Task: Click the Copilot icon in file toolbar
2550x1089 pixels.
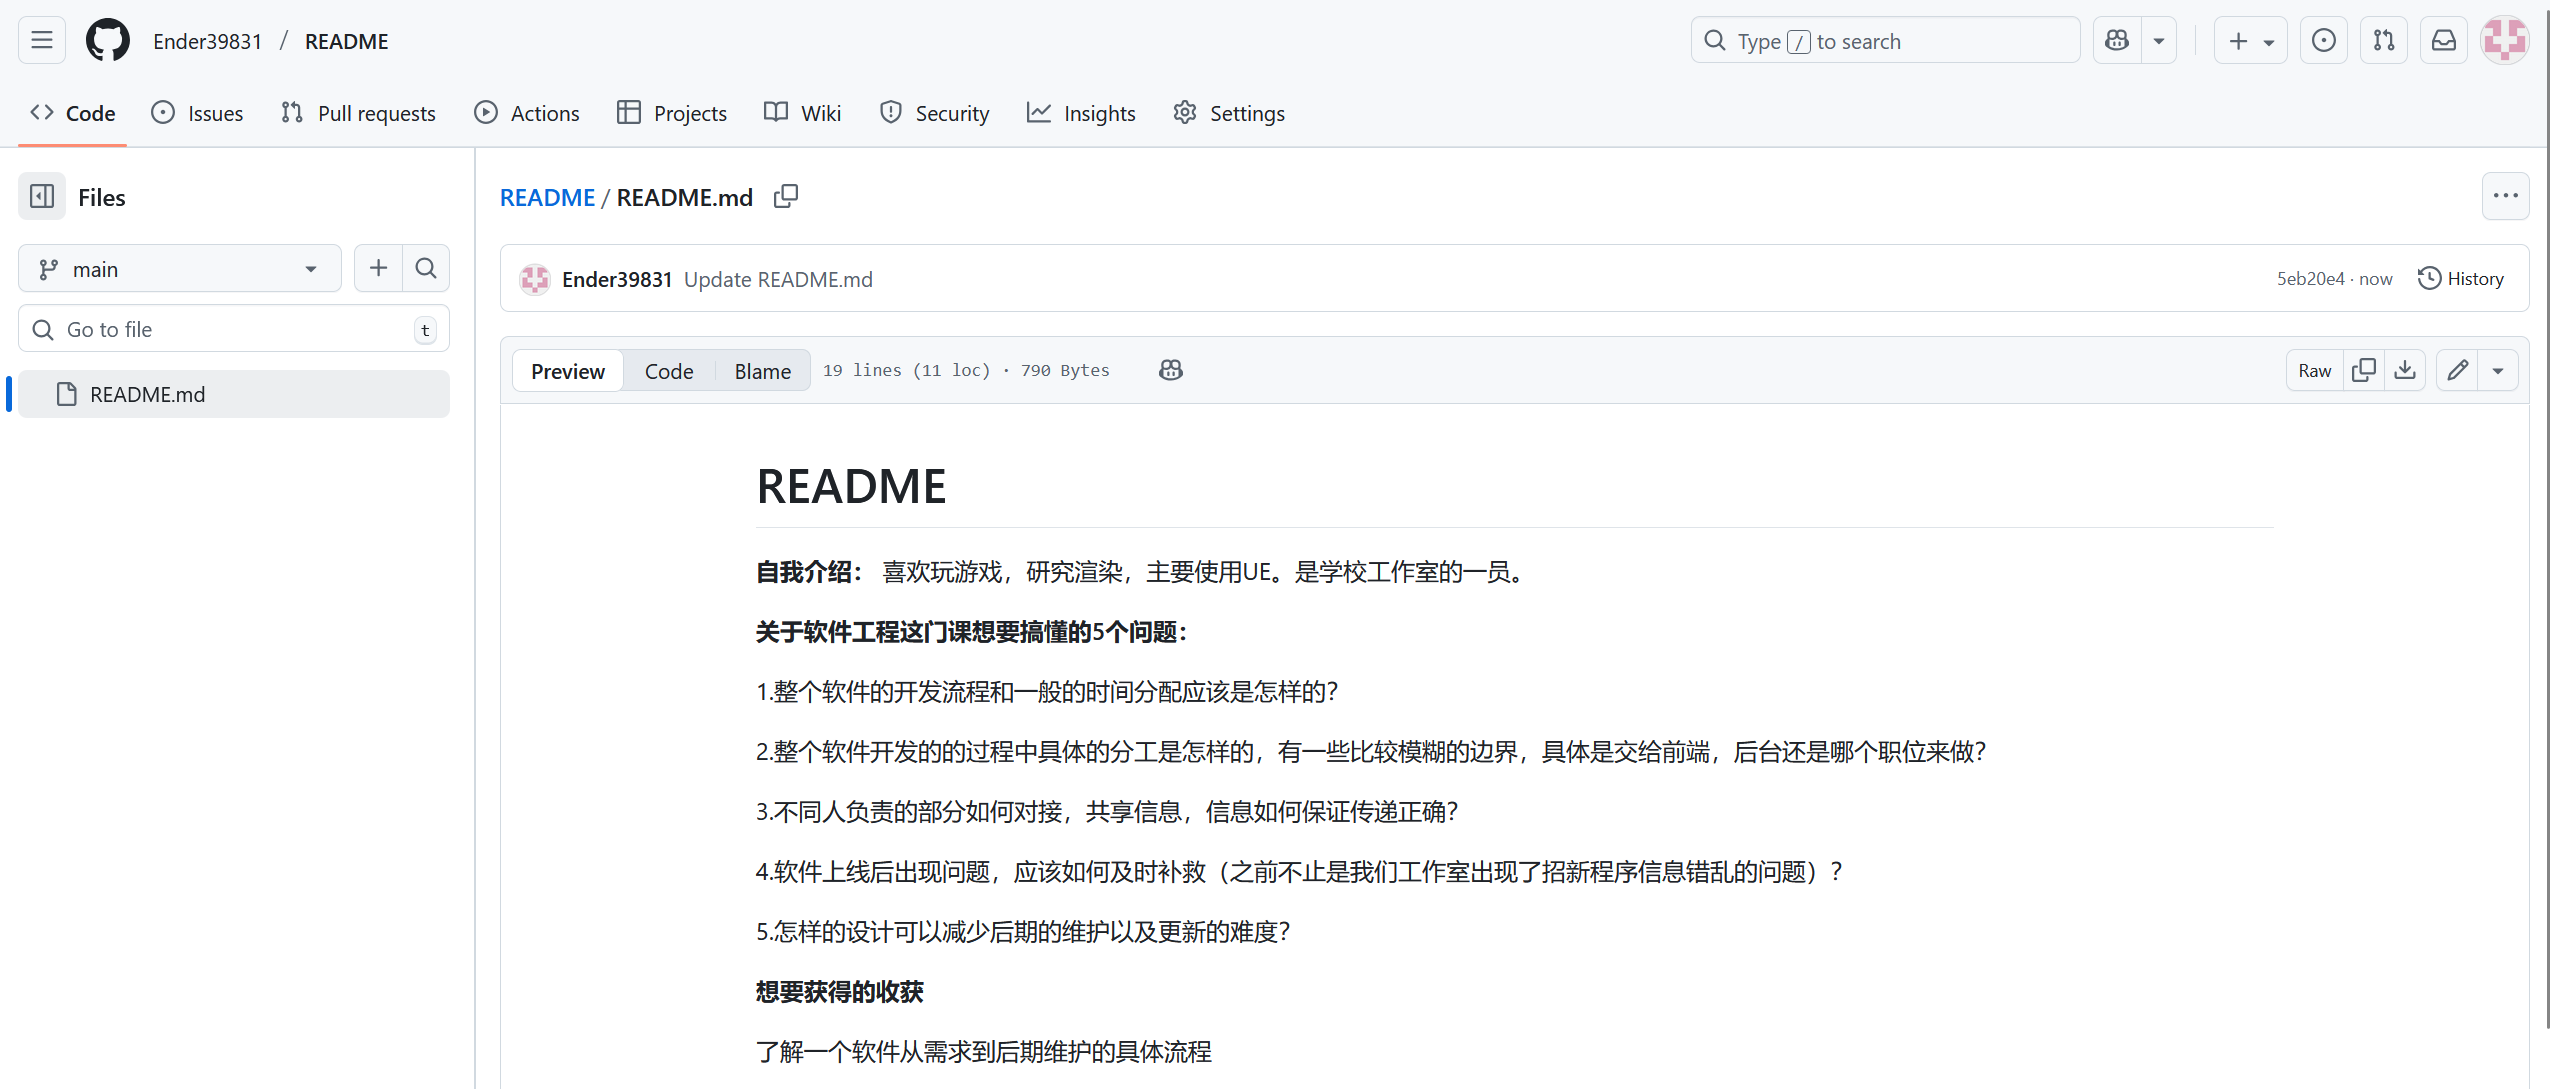Action: 1171,371
